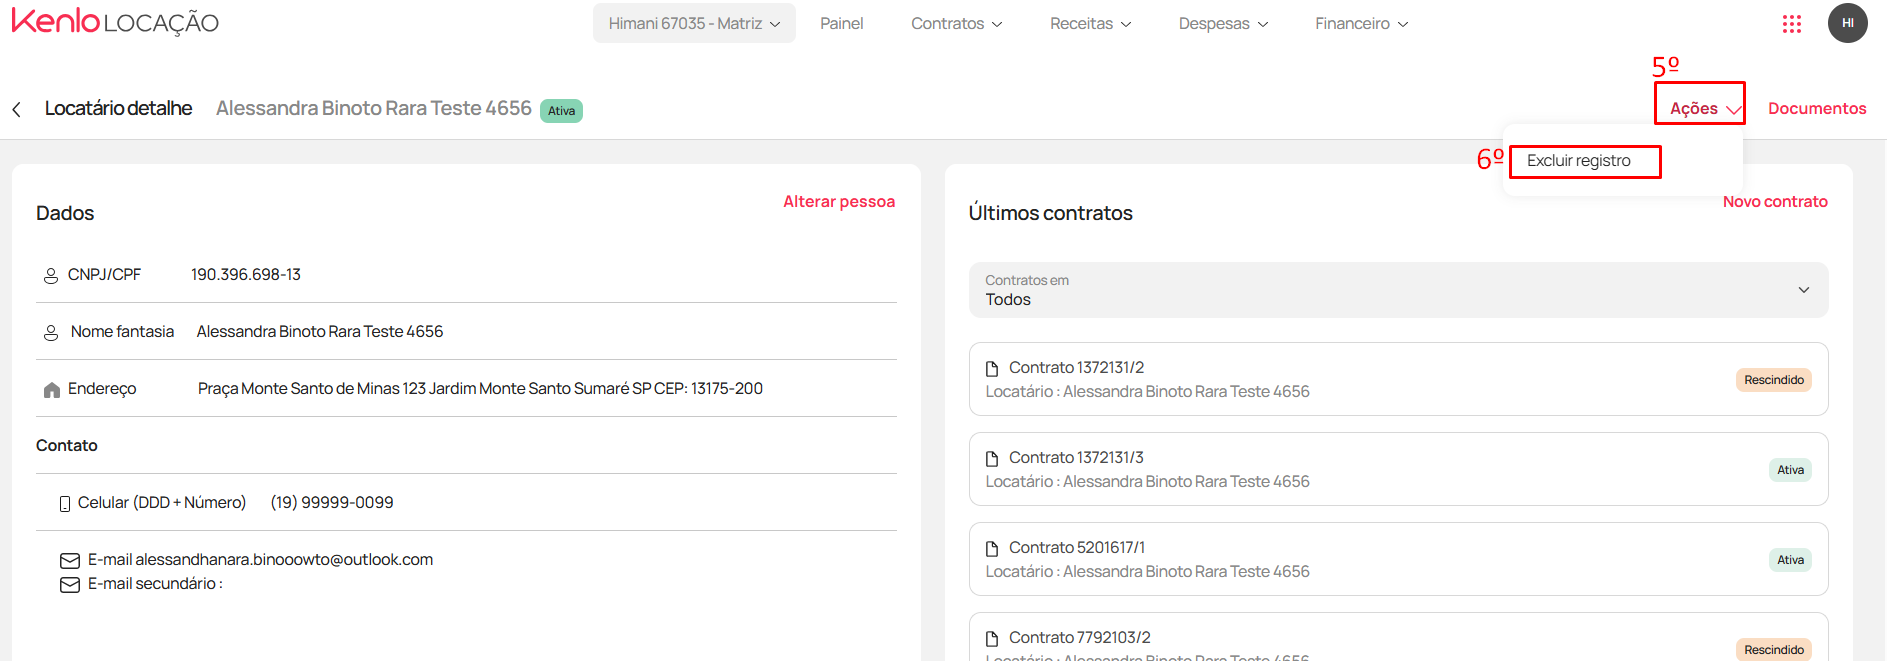The height and width of the screenshot is (661, 1887).
Task: Click the email alessandhanara.binooowto@outlook.com
Action: click(x=284, y=560)
